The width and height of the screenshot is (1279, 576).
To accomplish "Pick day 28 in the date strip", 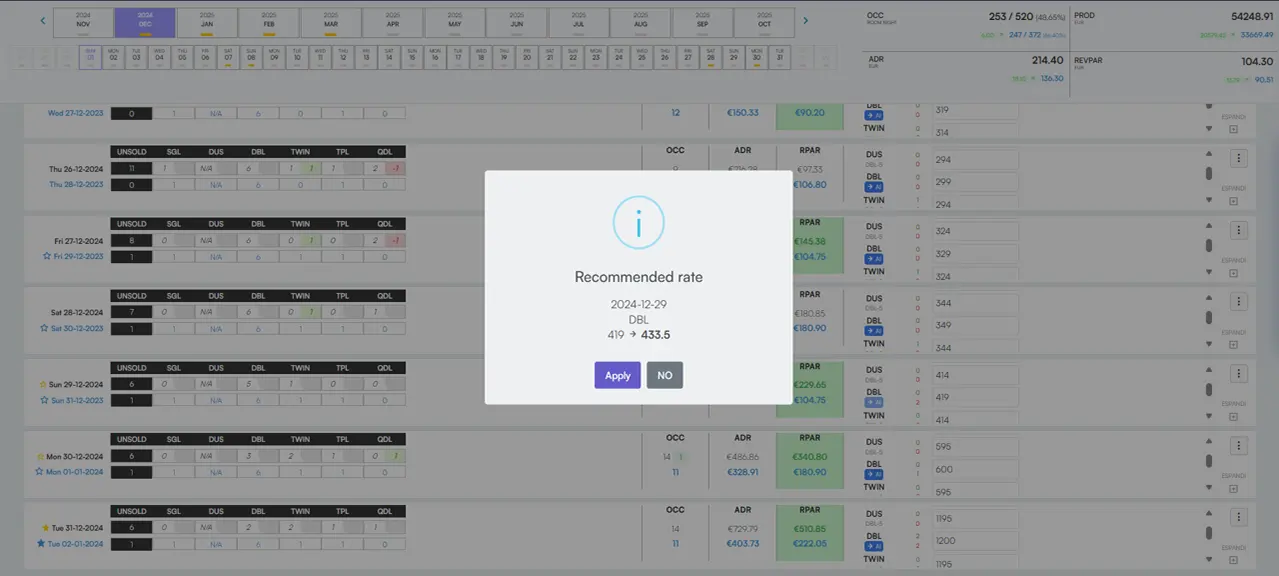I will (x=710, y=57).
